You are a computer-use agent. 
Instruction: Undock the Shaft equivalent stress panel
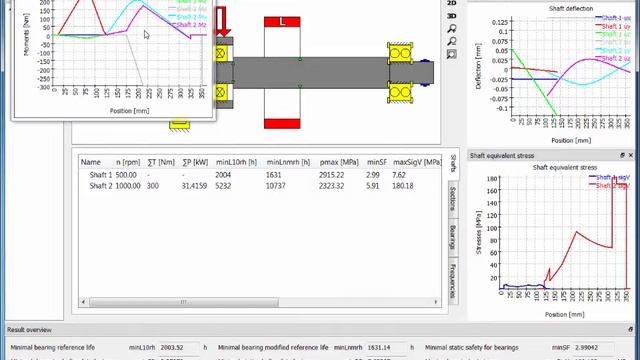pyautogui.click(x=622, y=156)
